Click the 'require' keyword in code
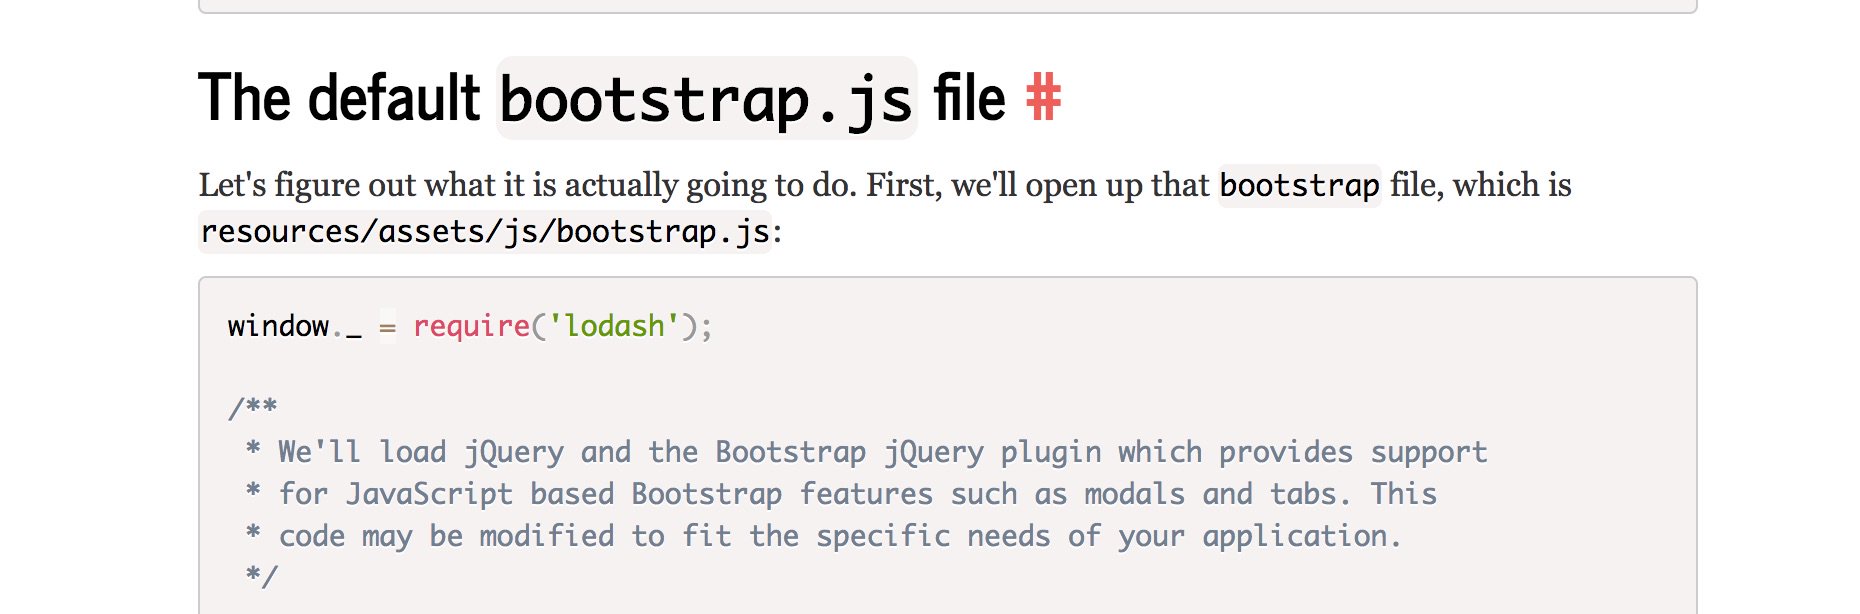 pos(471,326)
